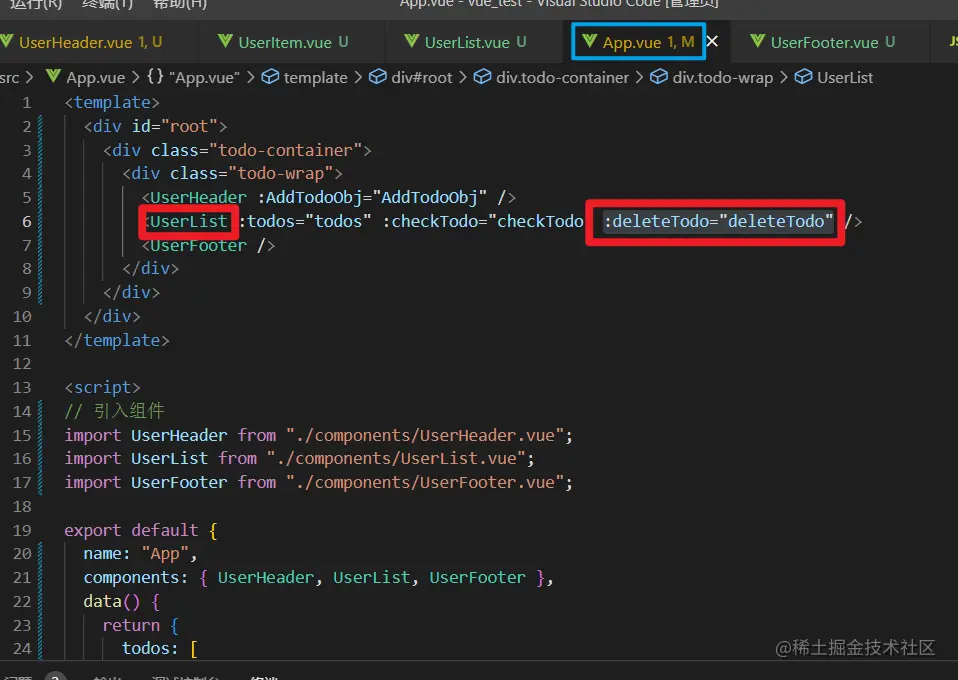Open the 帮助(H) Help menu
This screenshot has height=680, width=958.
tap(180, 4)
